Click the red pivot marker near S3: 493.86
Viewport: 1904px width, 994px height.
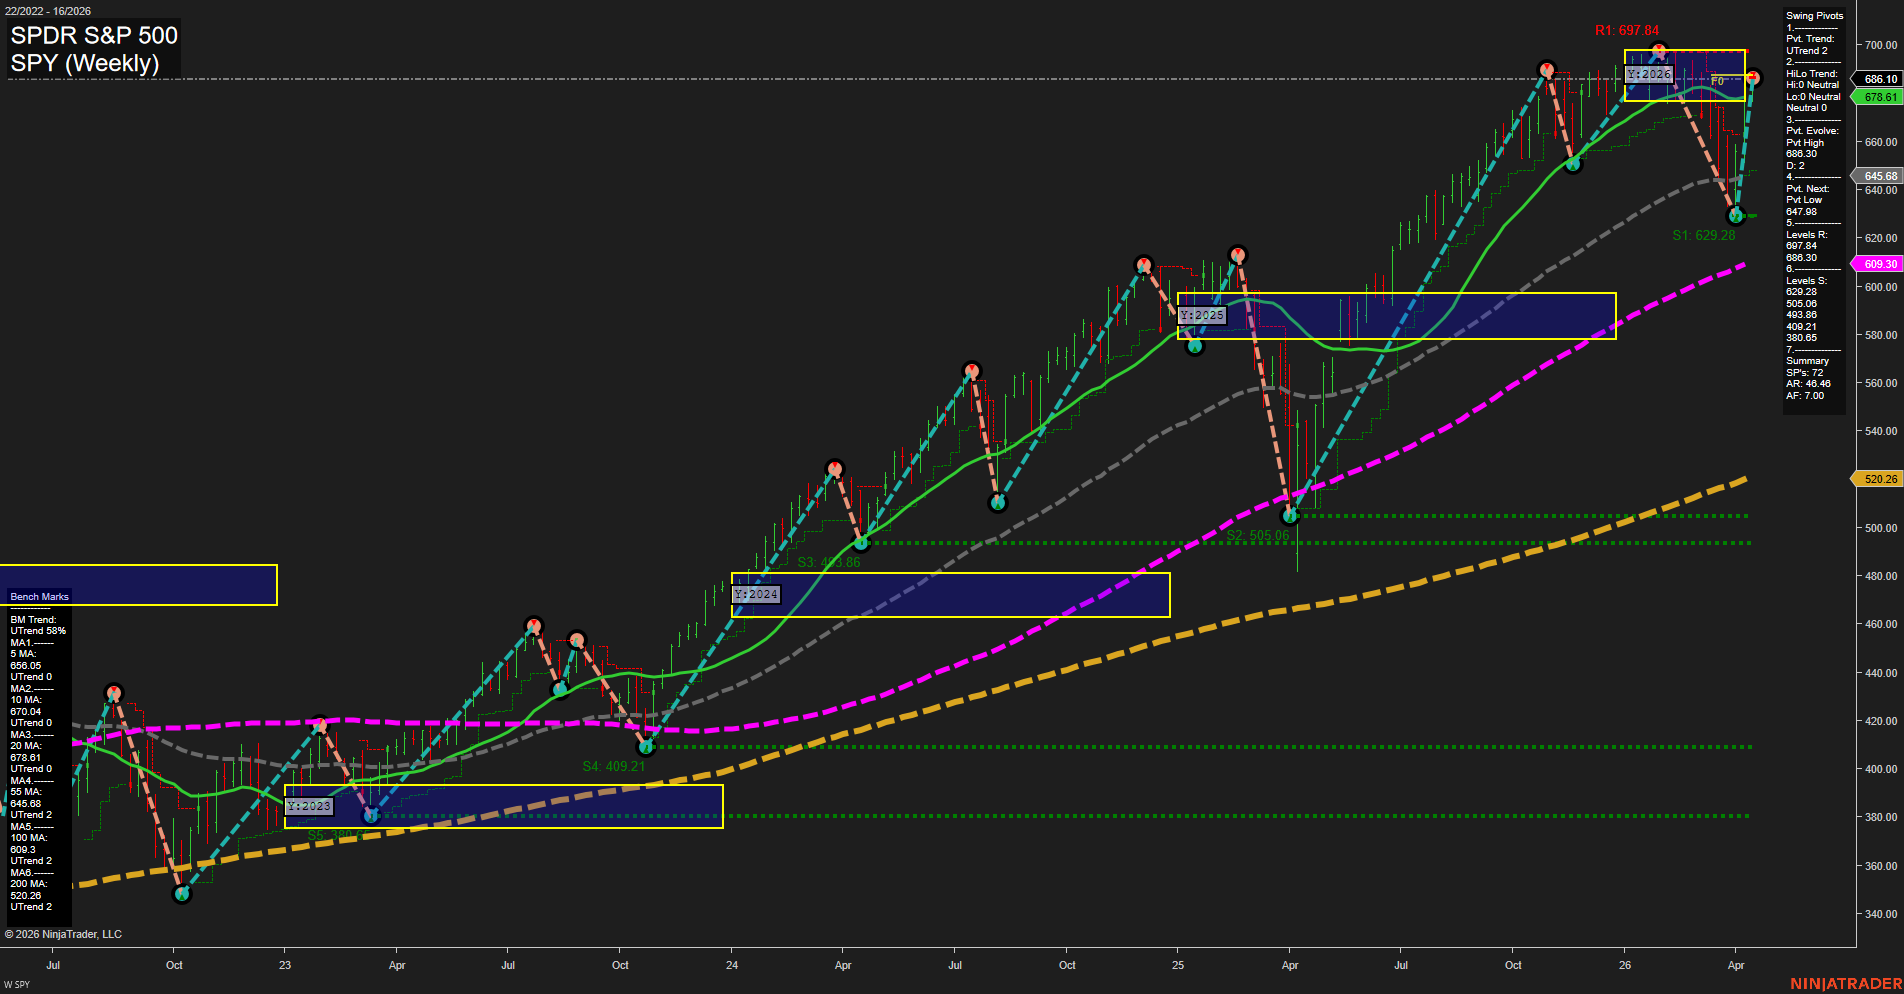coord(834,467)
